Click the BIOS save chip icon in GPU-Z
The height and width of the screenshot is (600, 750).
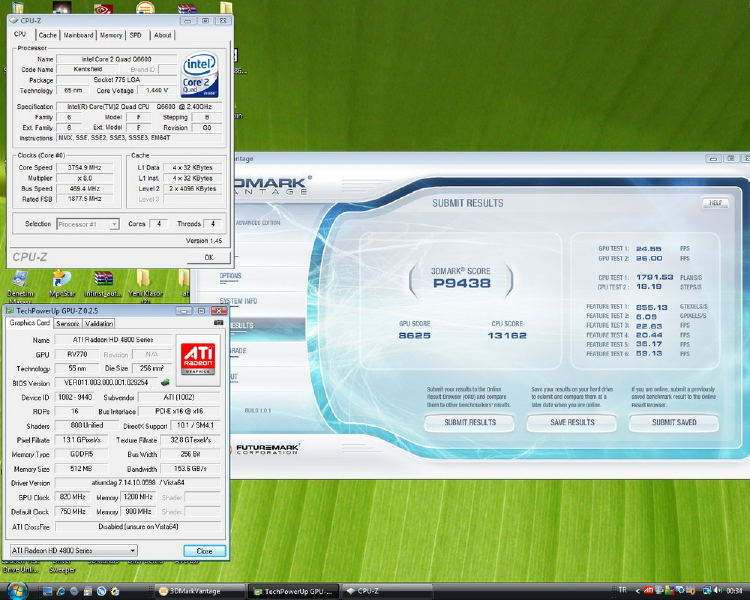165,382
